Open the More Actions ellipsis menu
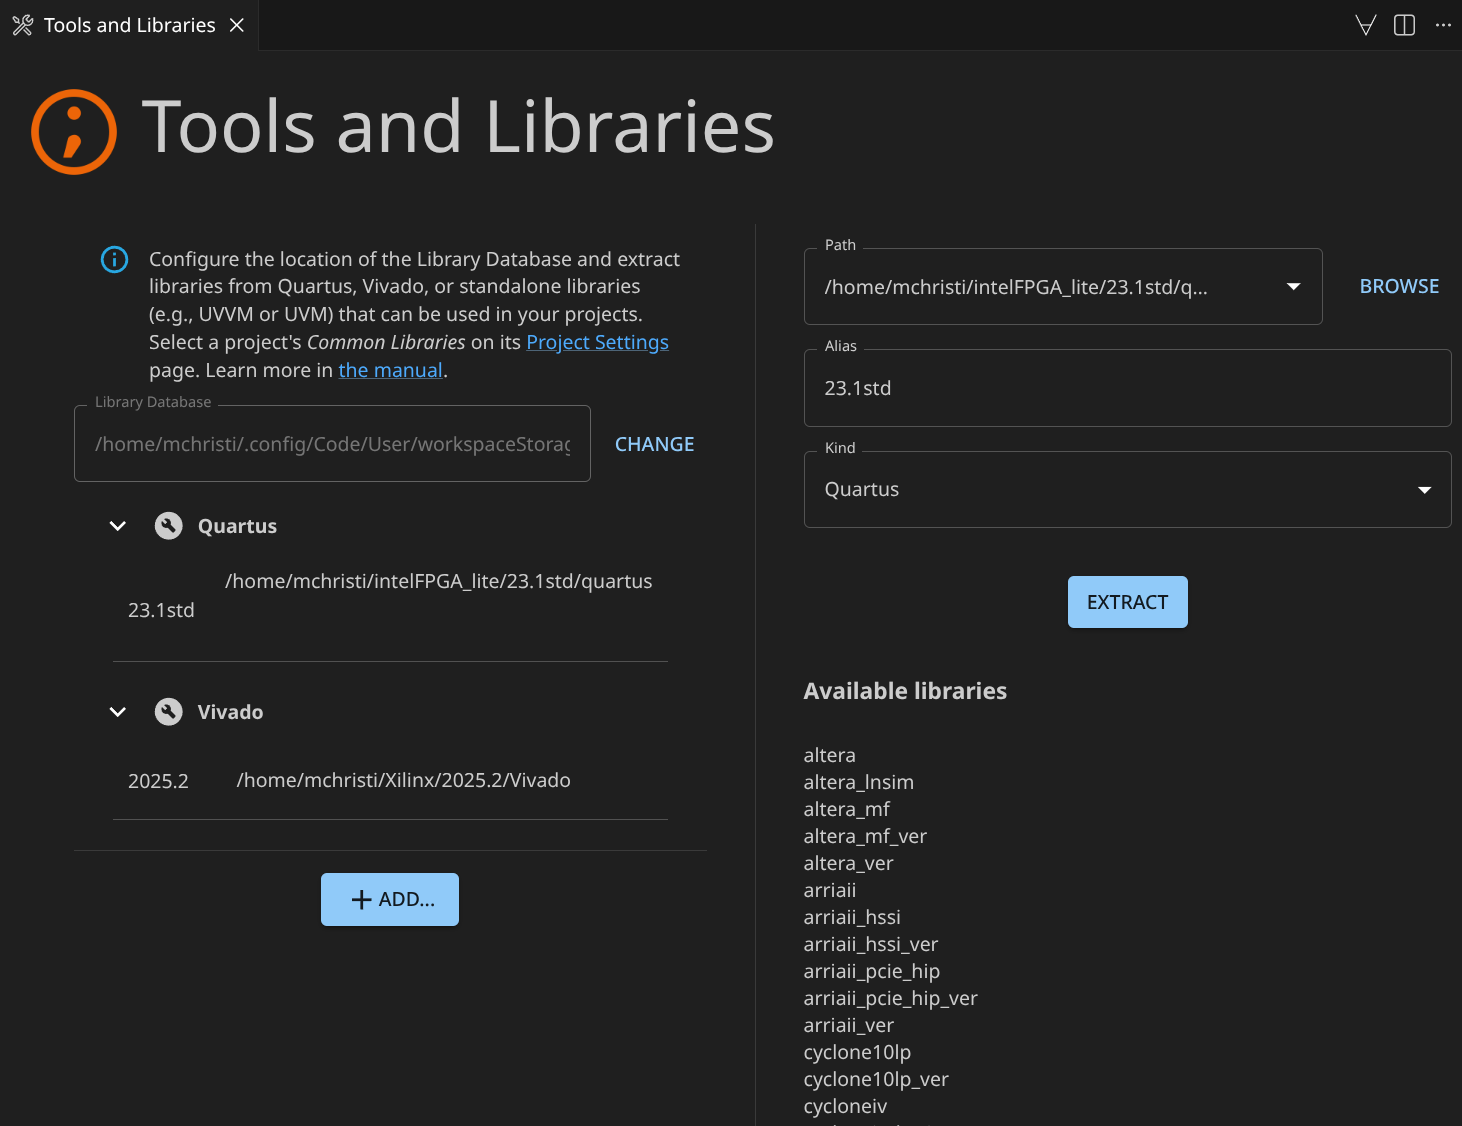 tap(1442, 25)
